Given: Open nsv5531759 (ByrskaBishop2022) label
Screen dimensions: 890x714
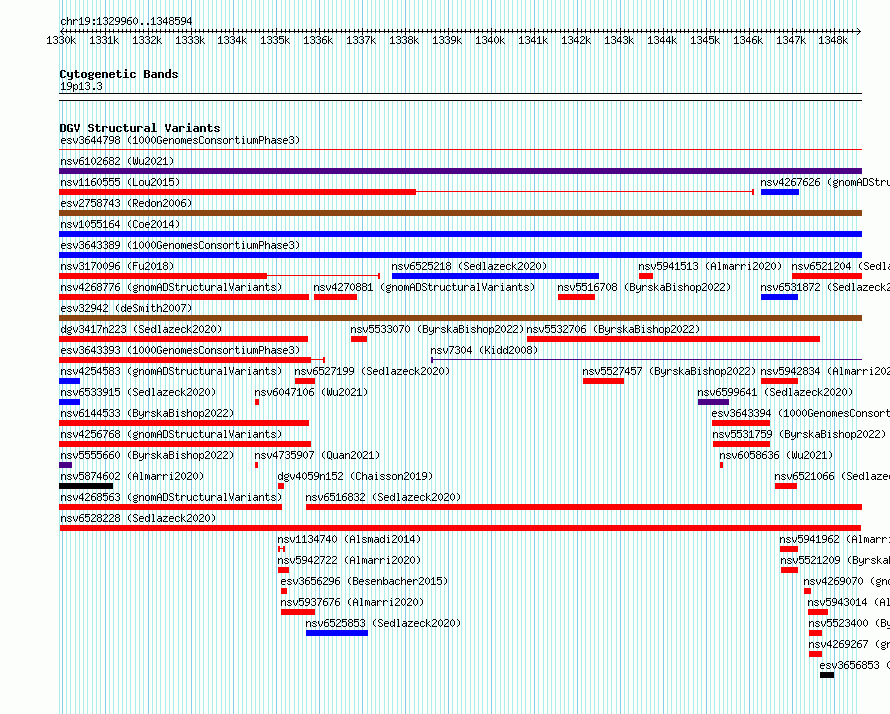Looking at the screenshot, I should pyautogui.click(x=799, y=434).
